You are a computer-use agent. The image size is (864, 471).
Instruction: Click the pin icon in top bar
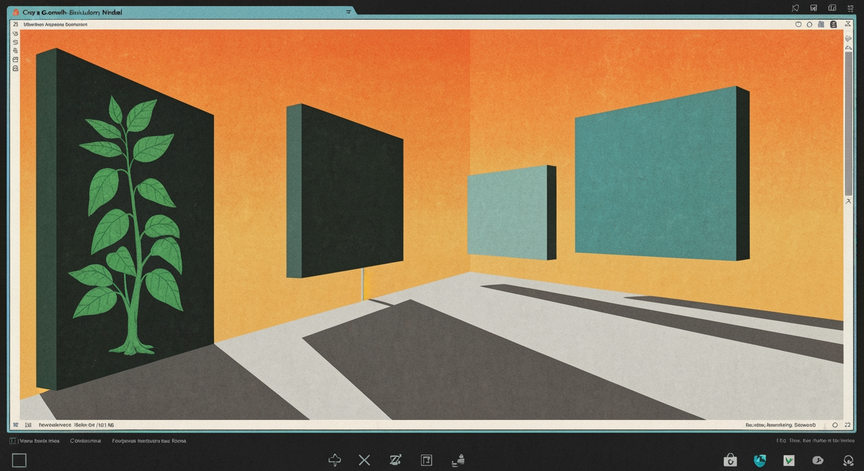795,8
